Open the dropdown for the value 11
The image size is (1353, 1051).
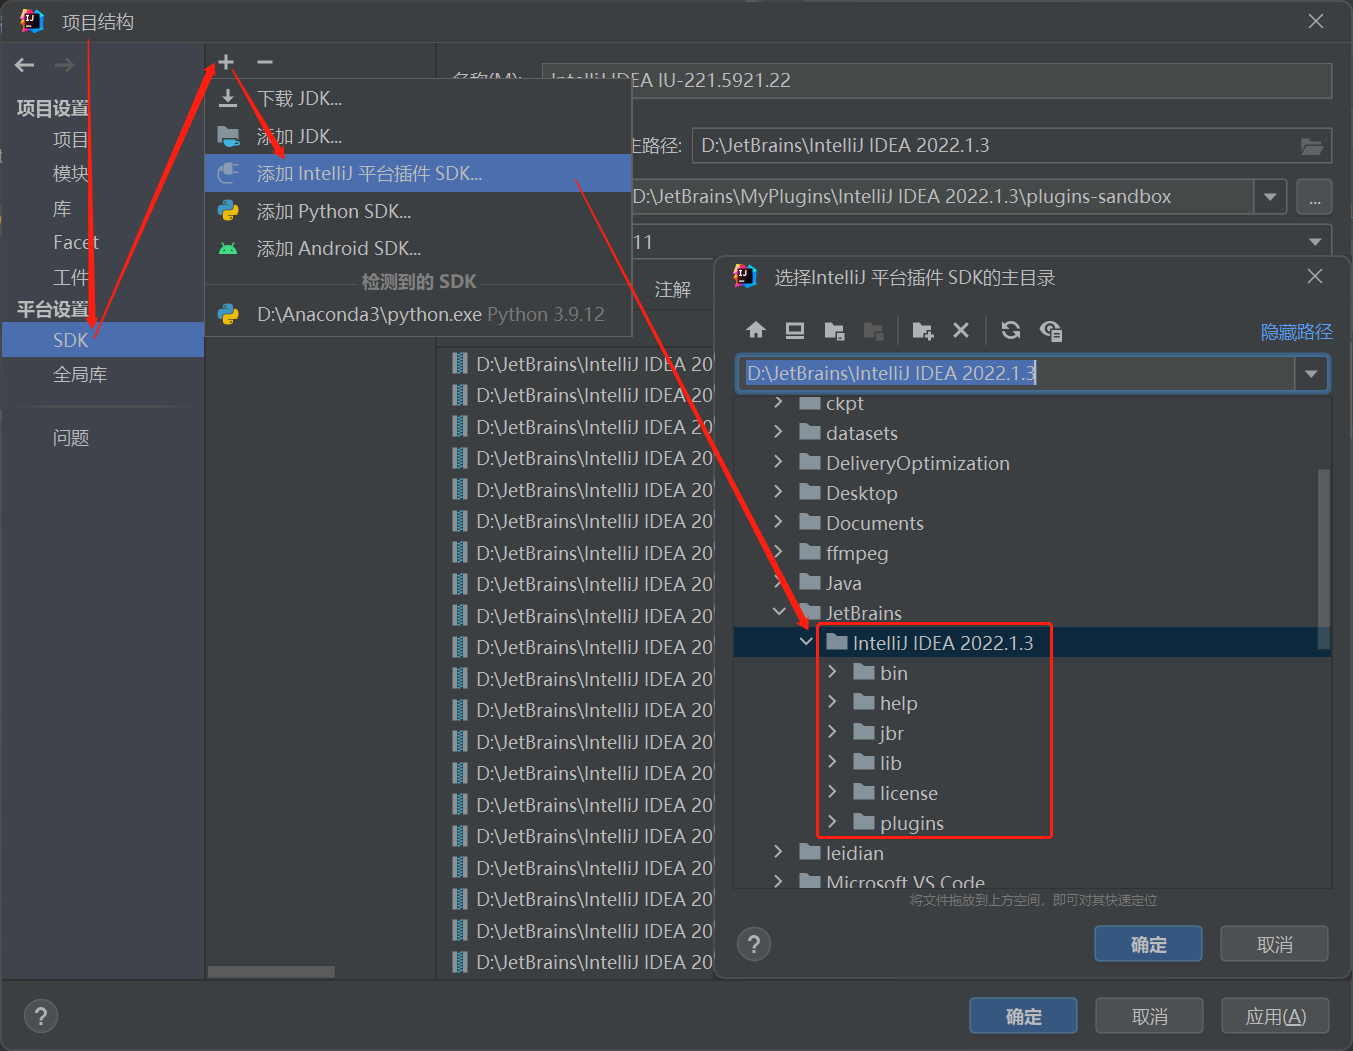click(x=1315, y=242)
